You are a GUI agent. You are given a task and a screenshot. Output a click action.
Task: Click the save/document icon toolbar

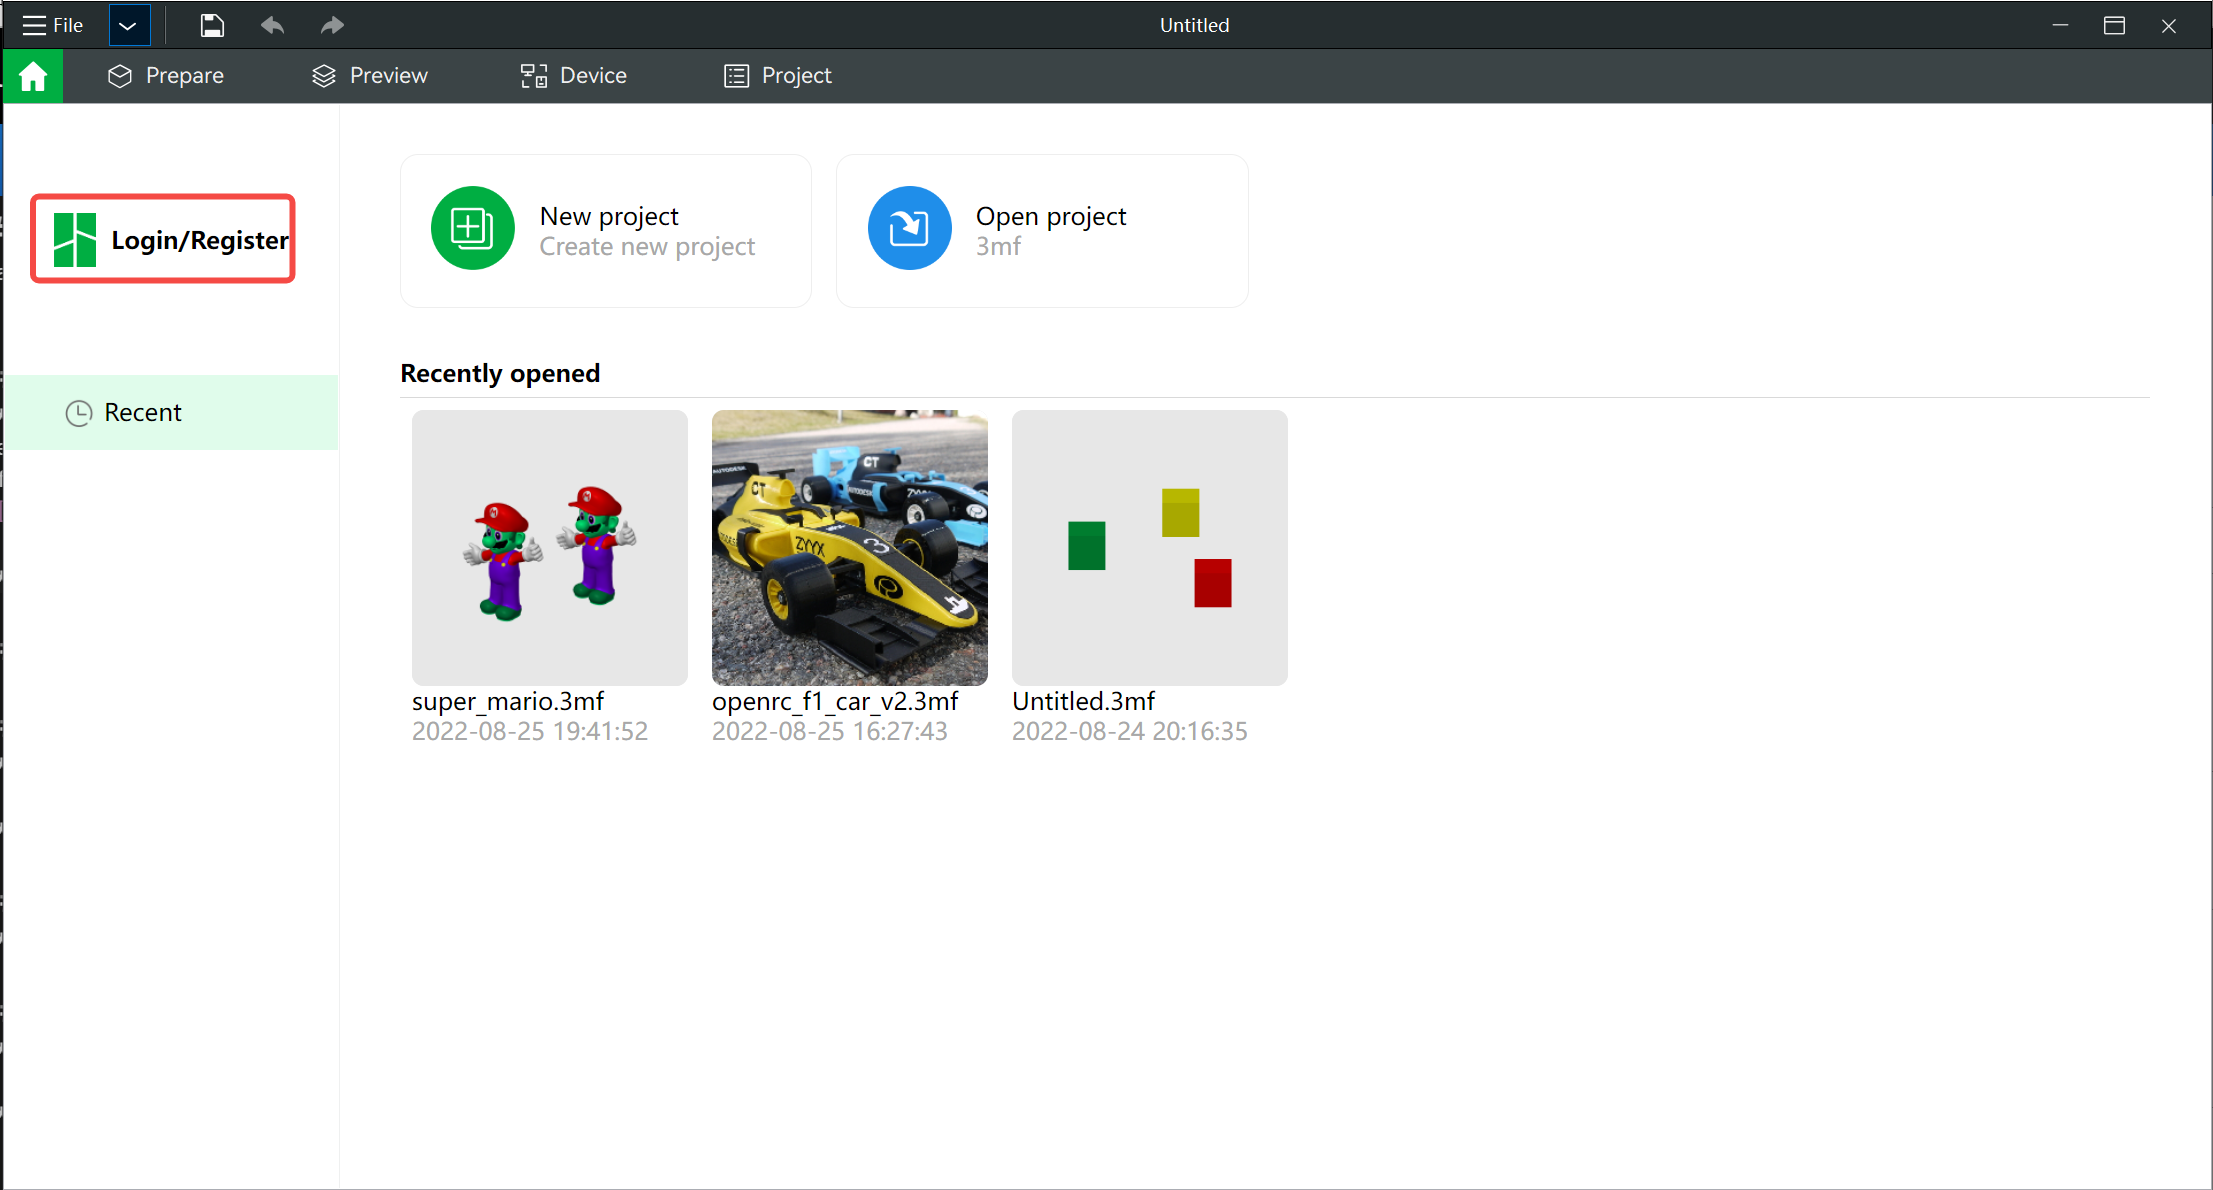210,25
